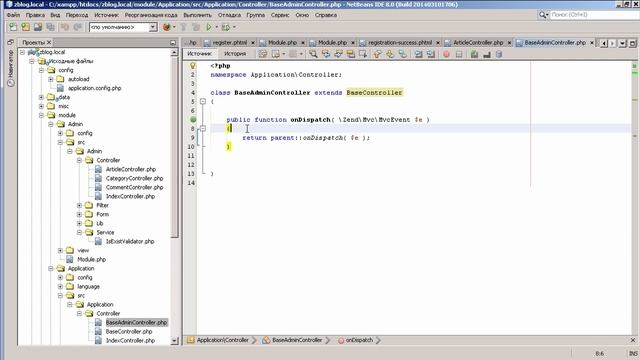Select CommentController.php in project tree
640x360 pixels.
[134, 187]
